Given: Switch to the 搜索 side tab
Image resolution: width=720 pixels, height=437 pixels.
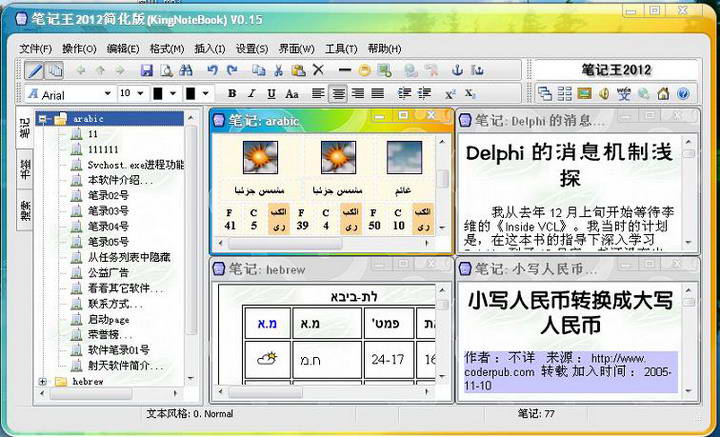Looking at the screenshot, I should point(25,210).
